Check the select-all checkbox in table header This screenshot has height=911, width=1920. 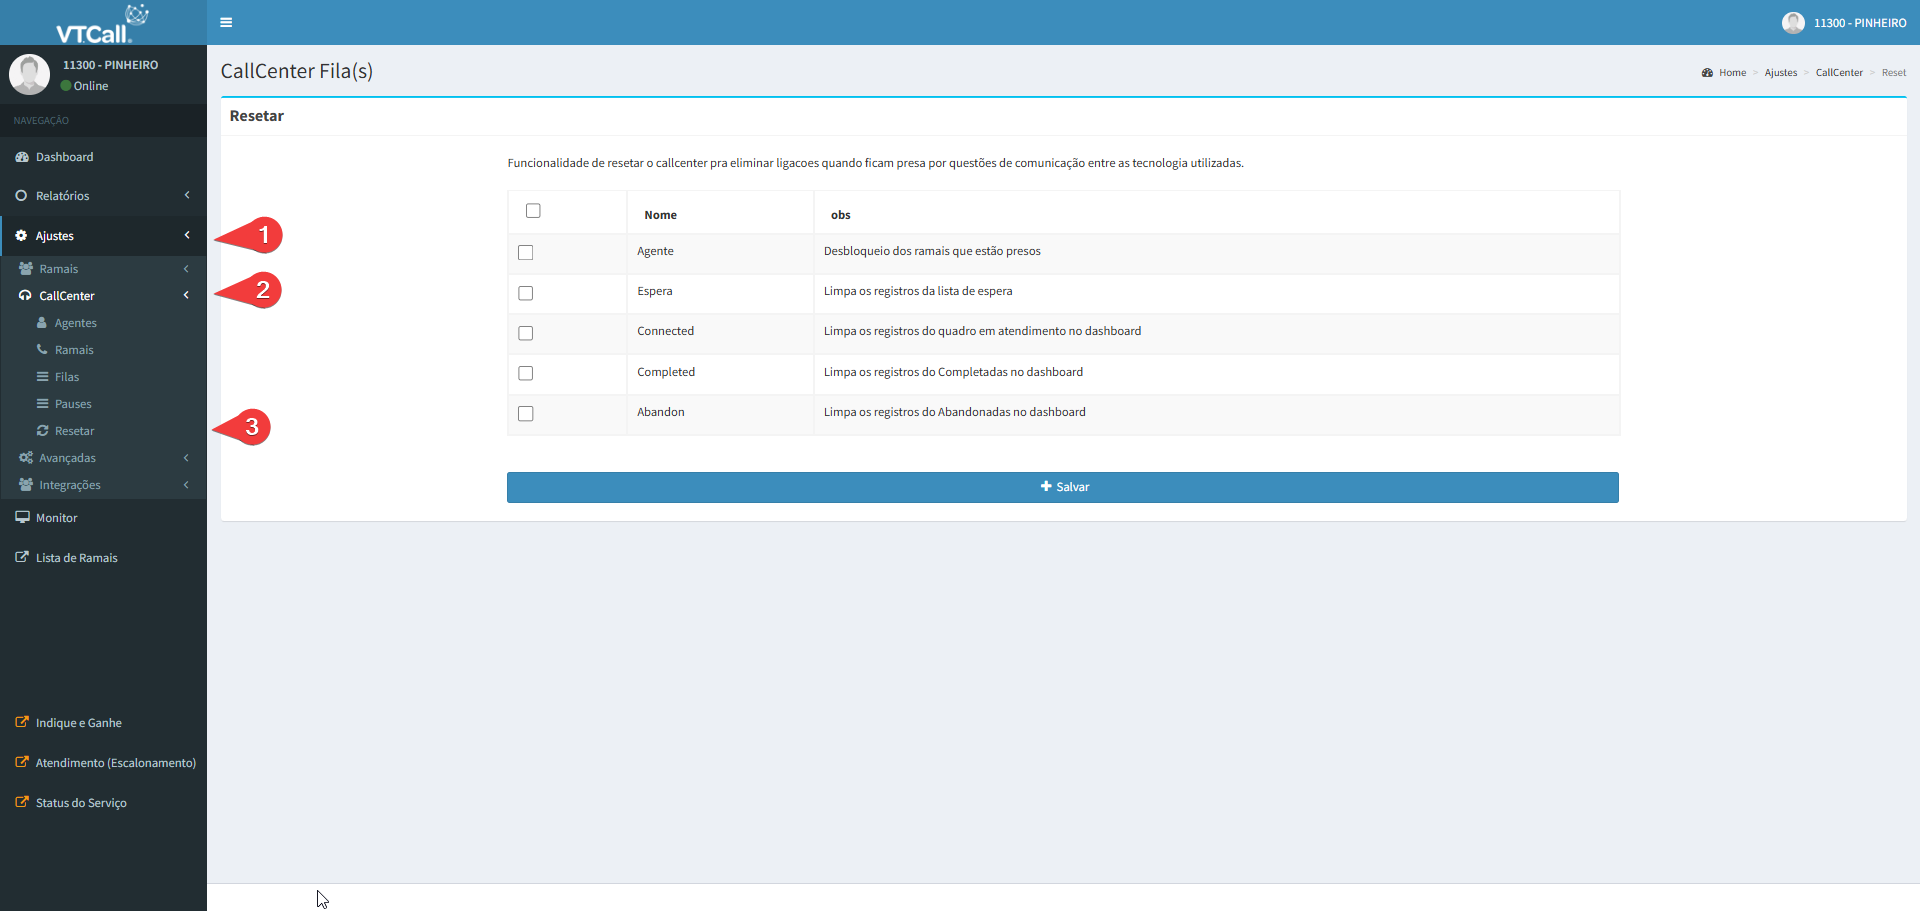click(533, 211)
